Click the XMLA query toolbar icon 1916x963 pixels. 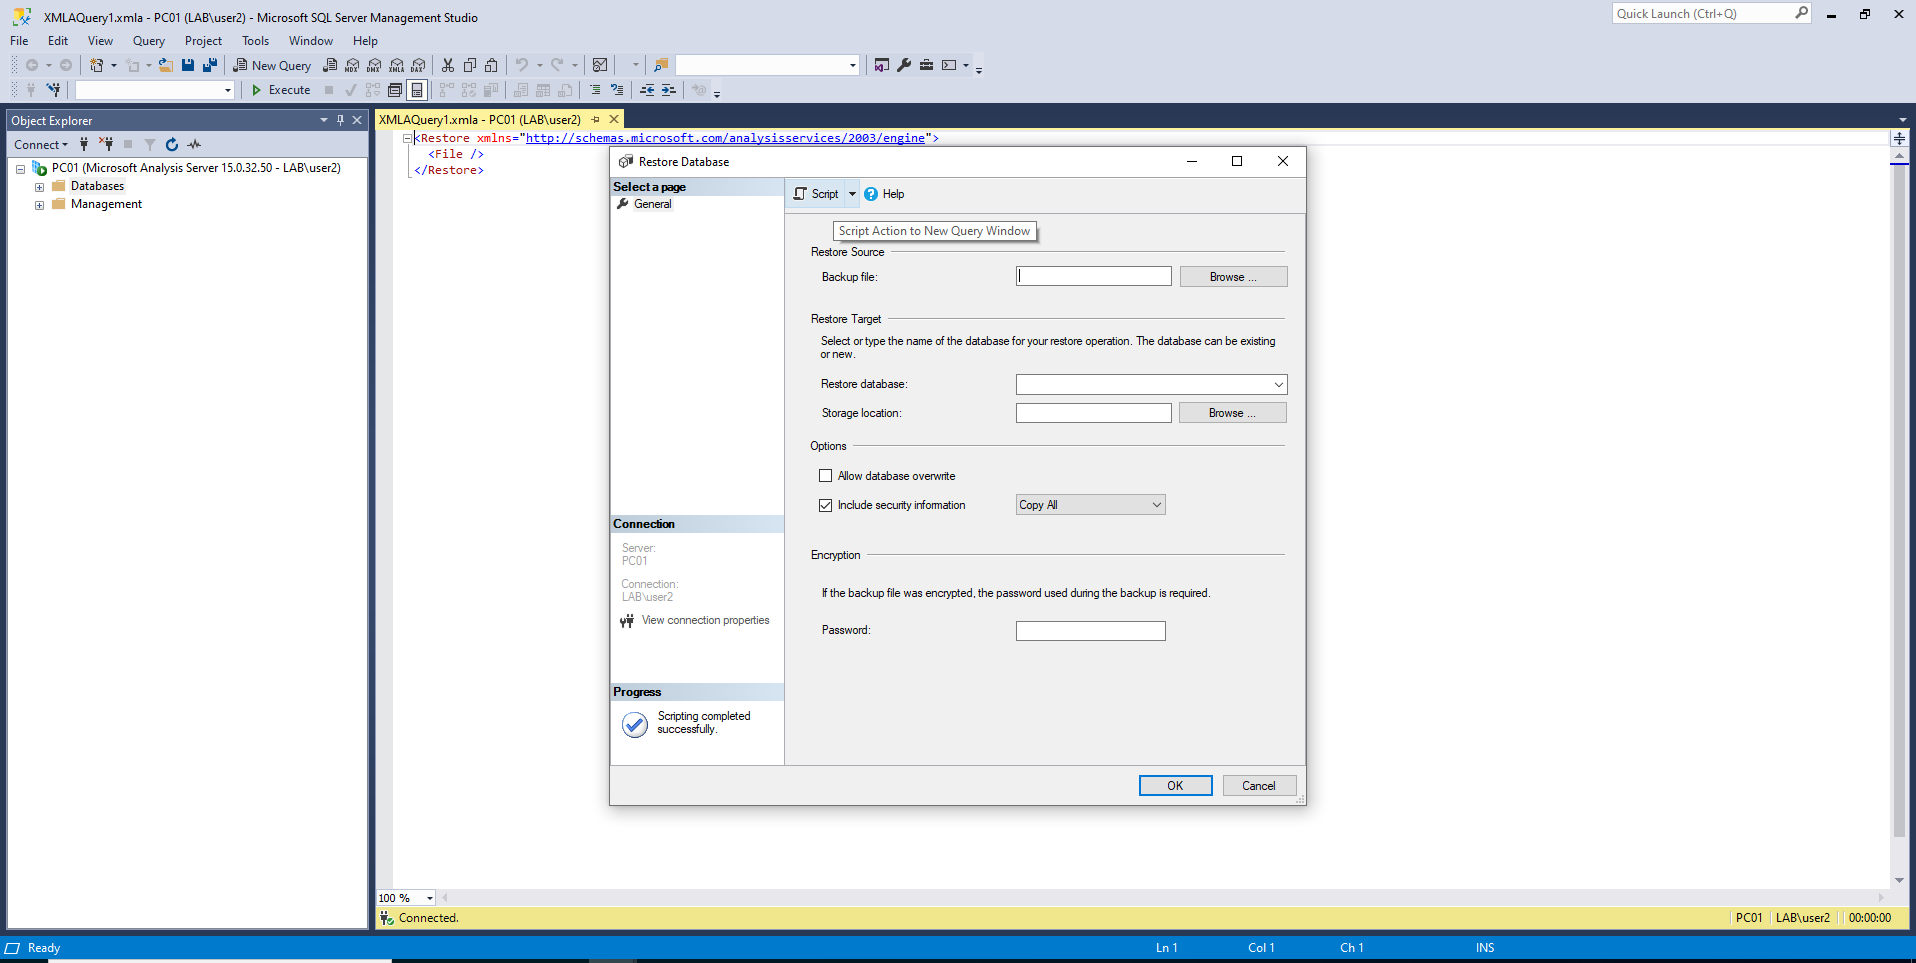[x=396, y=65]
